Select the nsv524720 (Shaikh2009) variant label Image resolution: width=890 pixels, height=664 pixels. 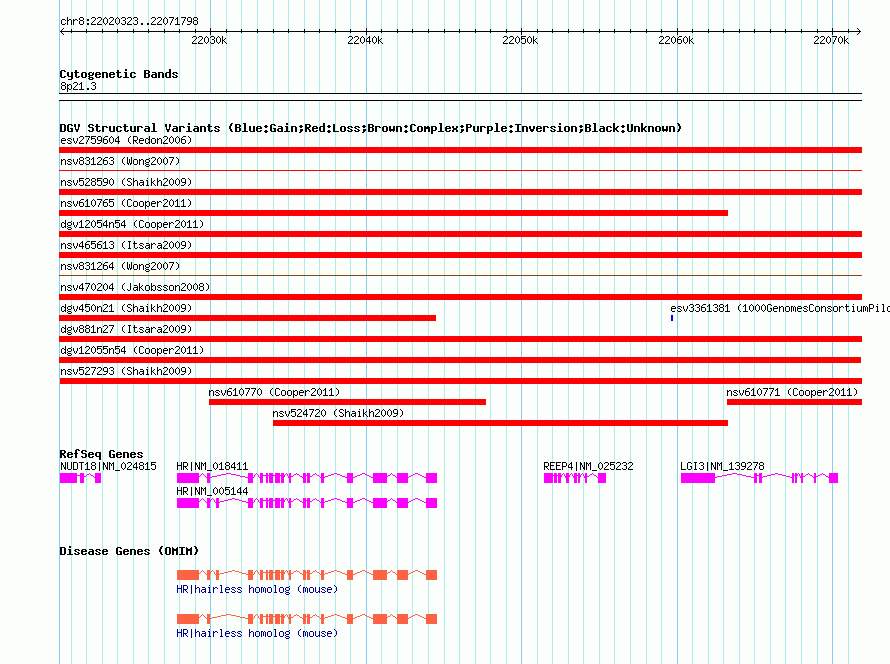coord(338,413)
